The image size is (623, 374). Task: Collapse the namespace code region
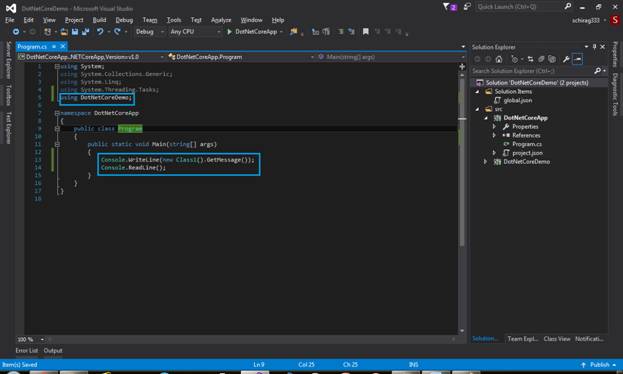57,113
